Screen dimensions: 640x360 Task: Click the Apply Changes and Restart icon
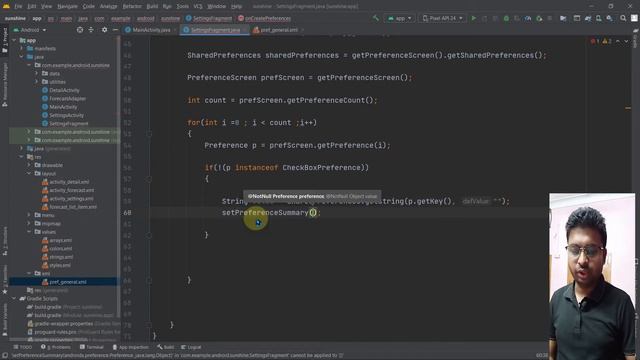(x=484, y=18)
